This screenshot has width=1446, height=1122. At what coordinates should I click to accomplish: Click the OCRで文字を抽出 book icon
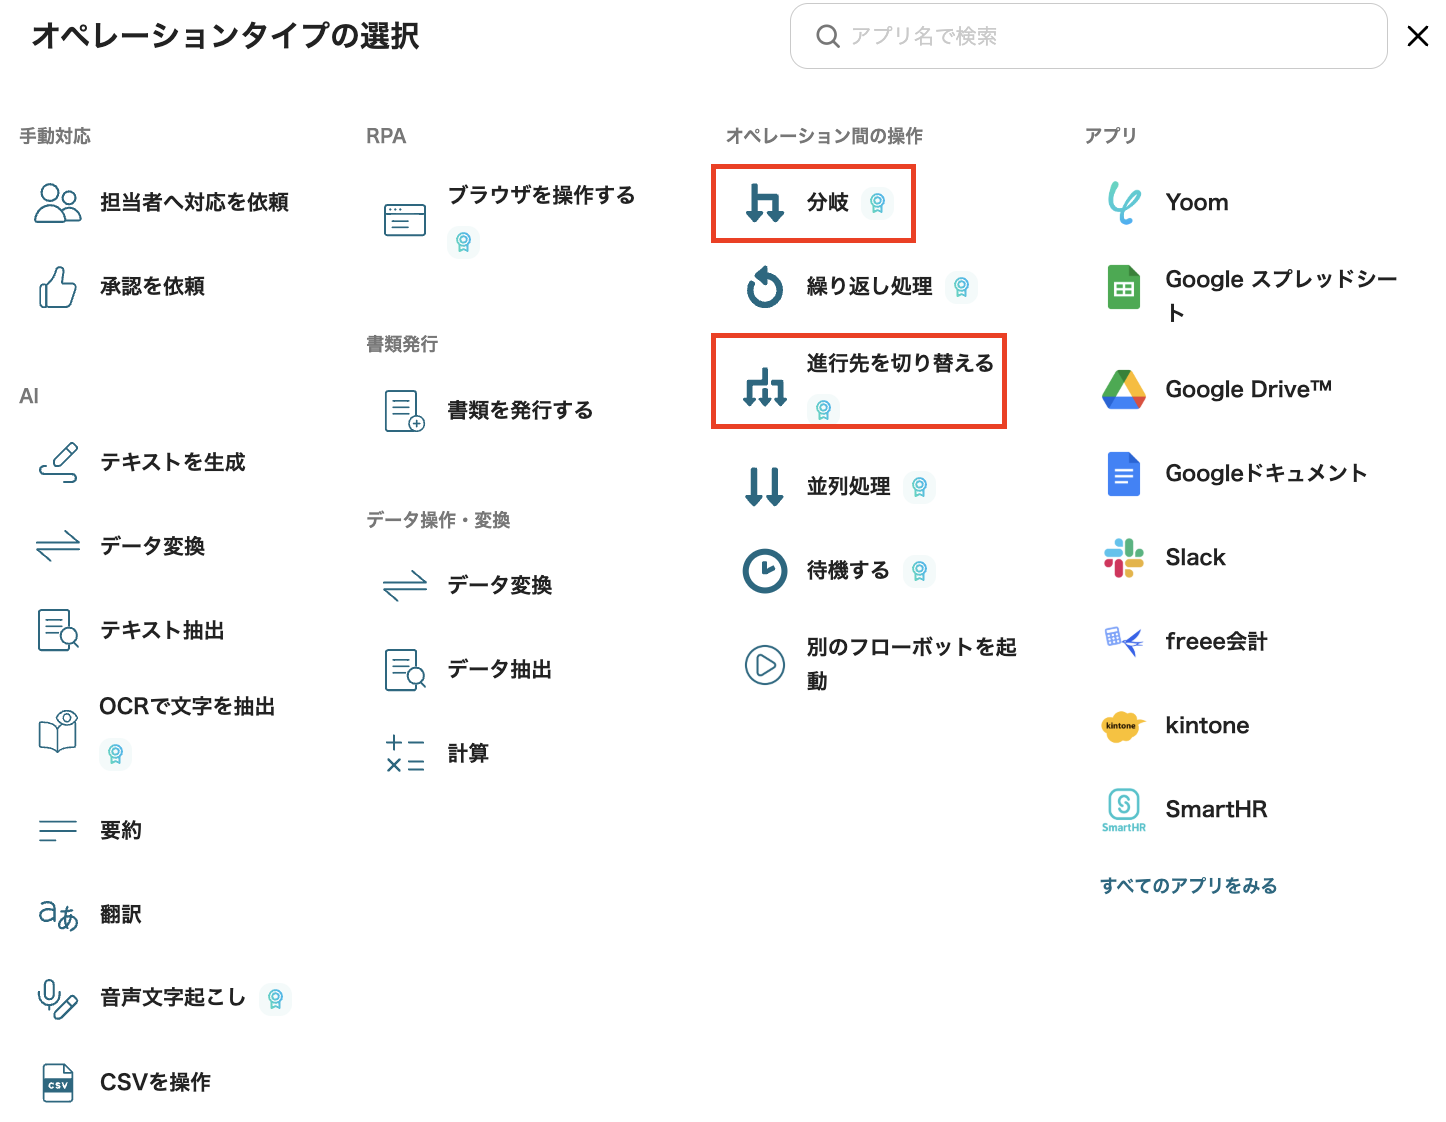(x=58, y=731)
